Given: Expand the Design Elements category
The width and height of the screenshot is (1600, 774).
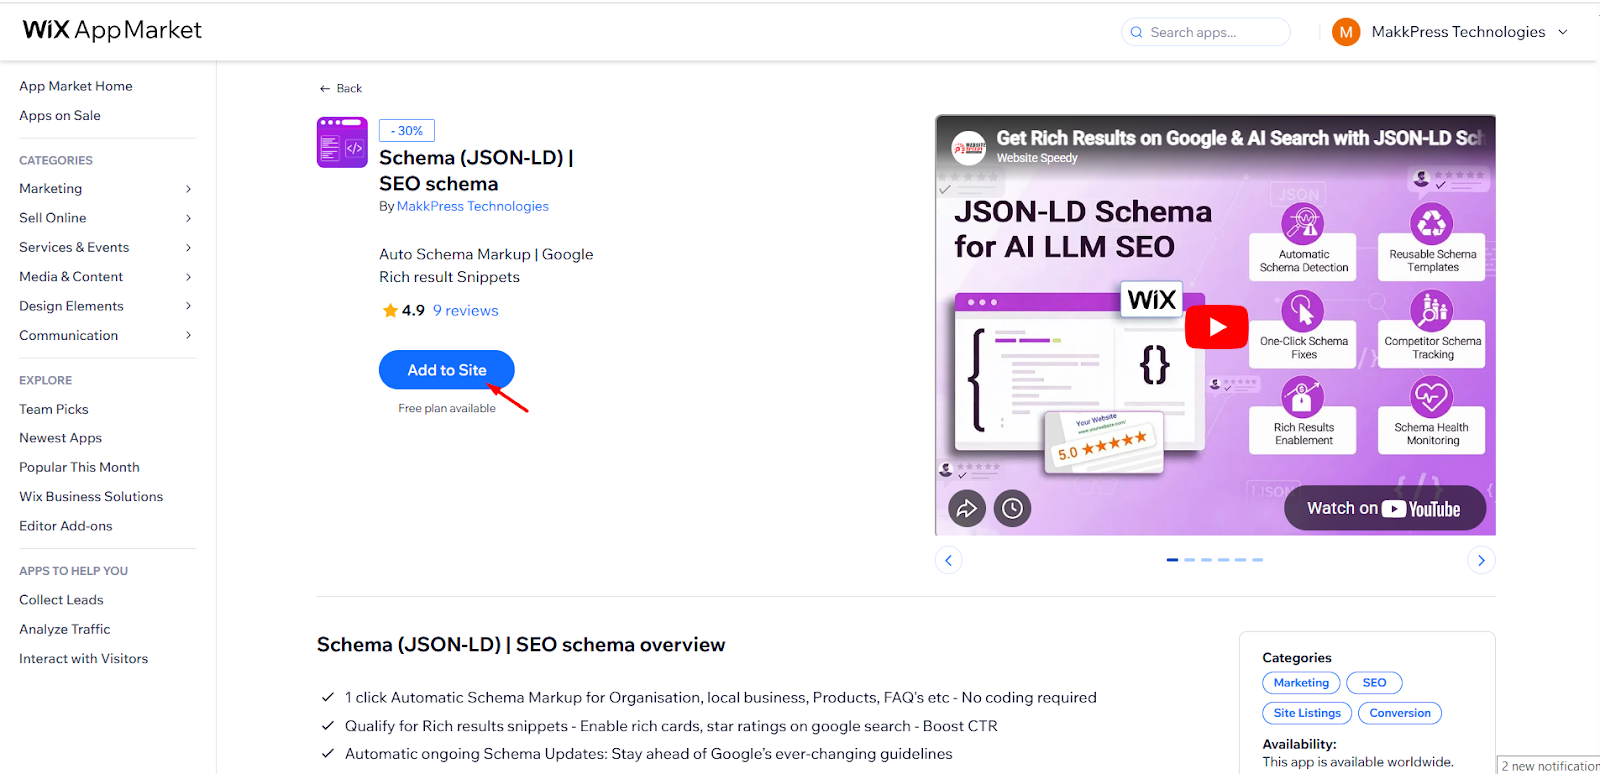Looking at the screenshot, I should (x=188, y=306).
